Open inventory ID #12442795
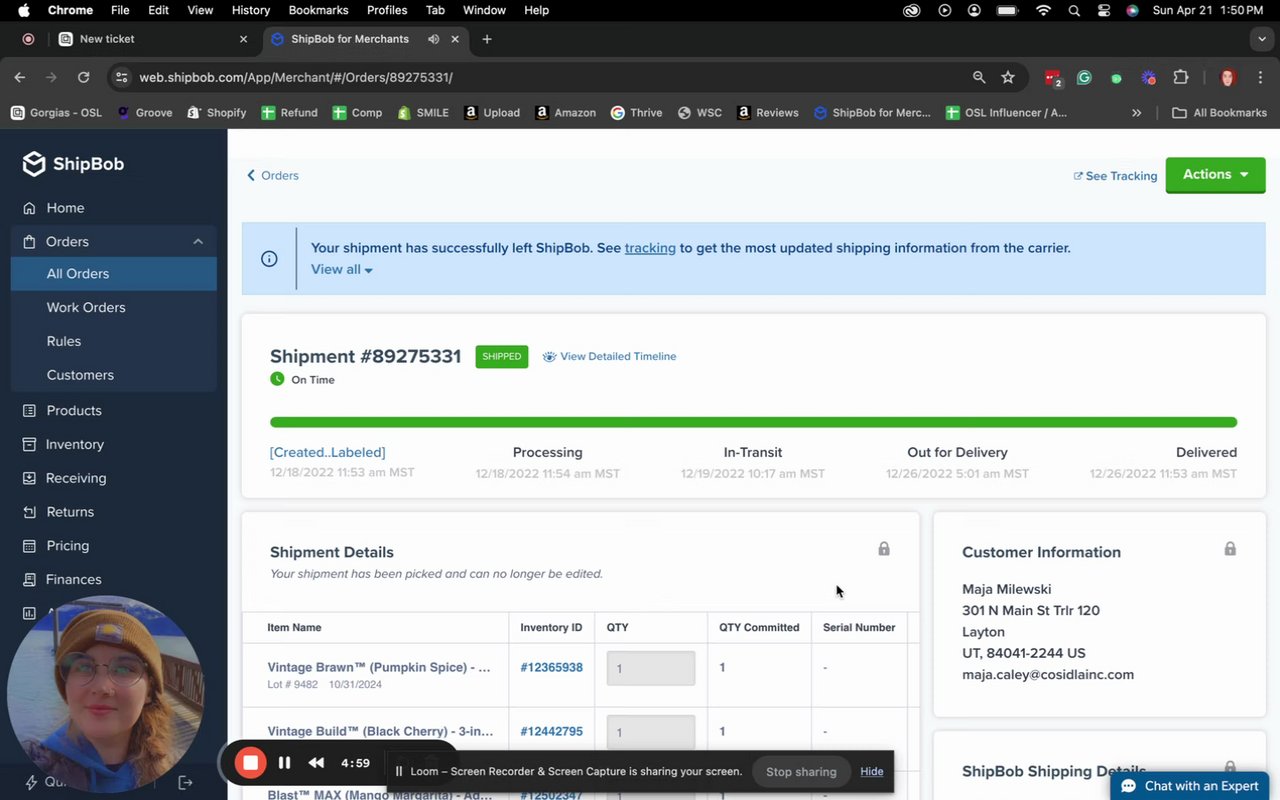 point(551,732)
